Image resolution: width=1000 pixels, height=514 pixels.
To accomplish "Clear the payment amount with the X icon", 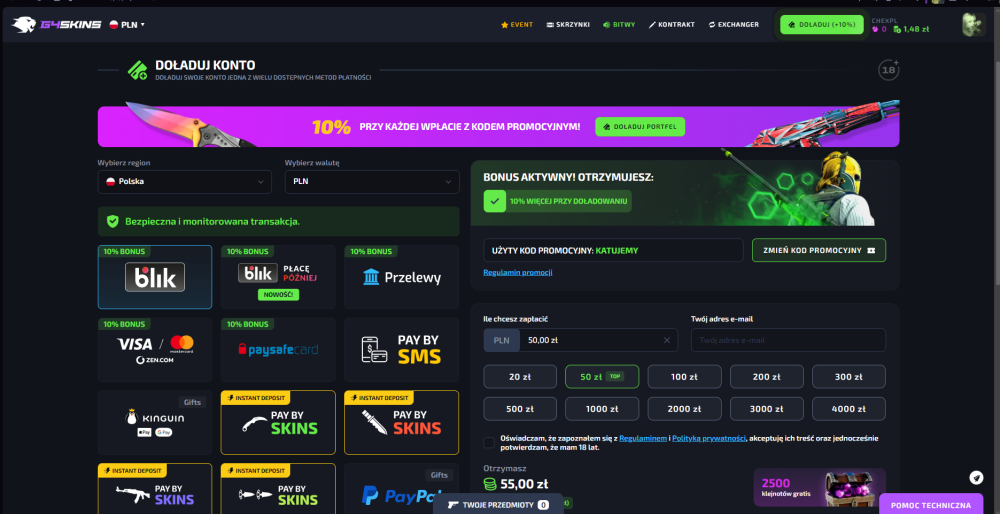I will [x=667, y=341].
